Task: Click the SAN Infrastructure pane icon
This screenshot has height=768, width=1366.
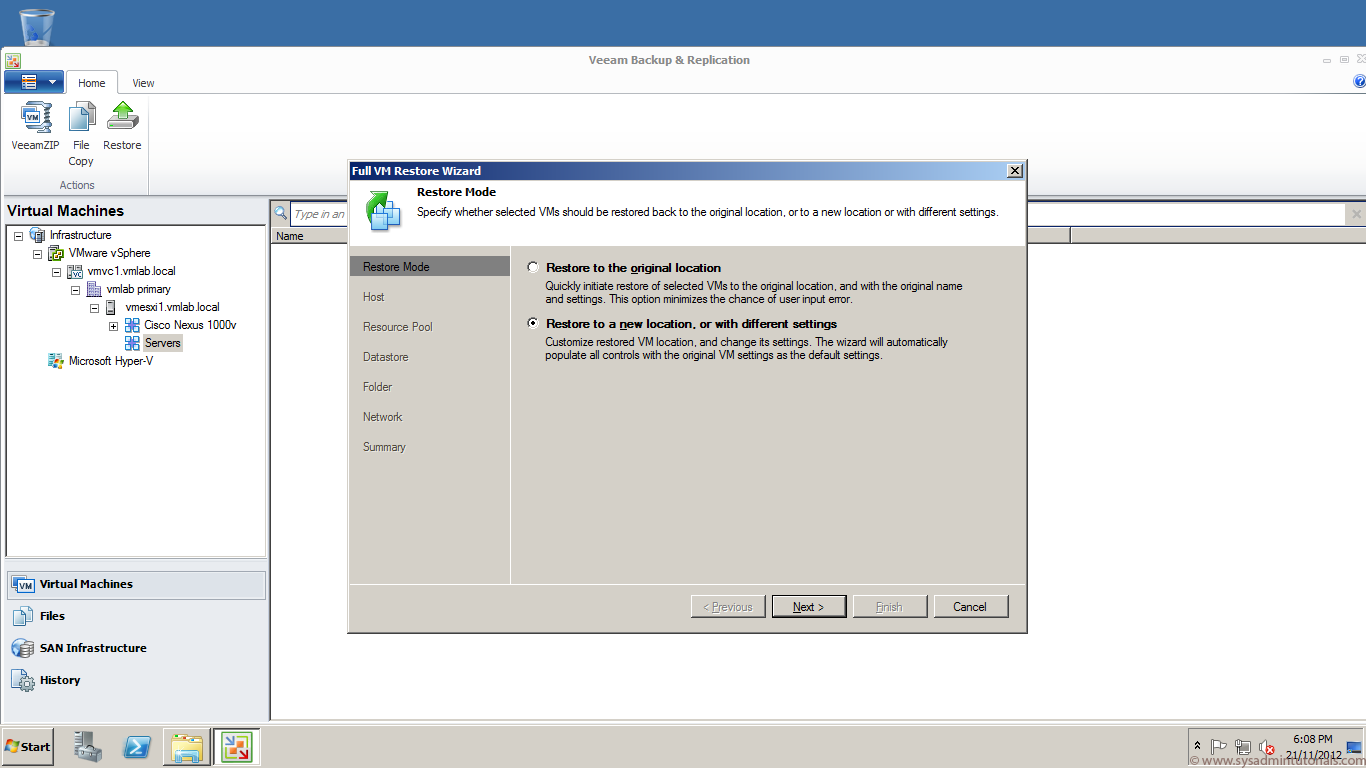Action: tap(23, 648)
